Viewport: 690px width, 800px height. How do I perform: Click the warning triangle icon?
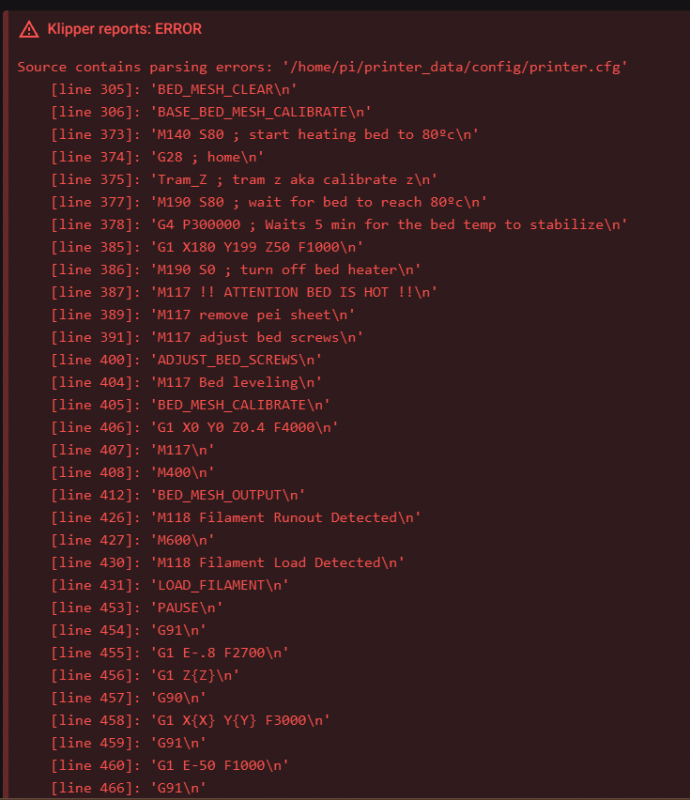[29, 30]
